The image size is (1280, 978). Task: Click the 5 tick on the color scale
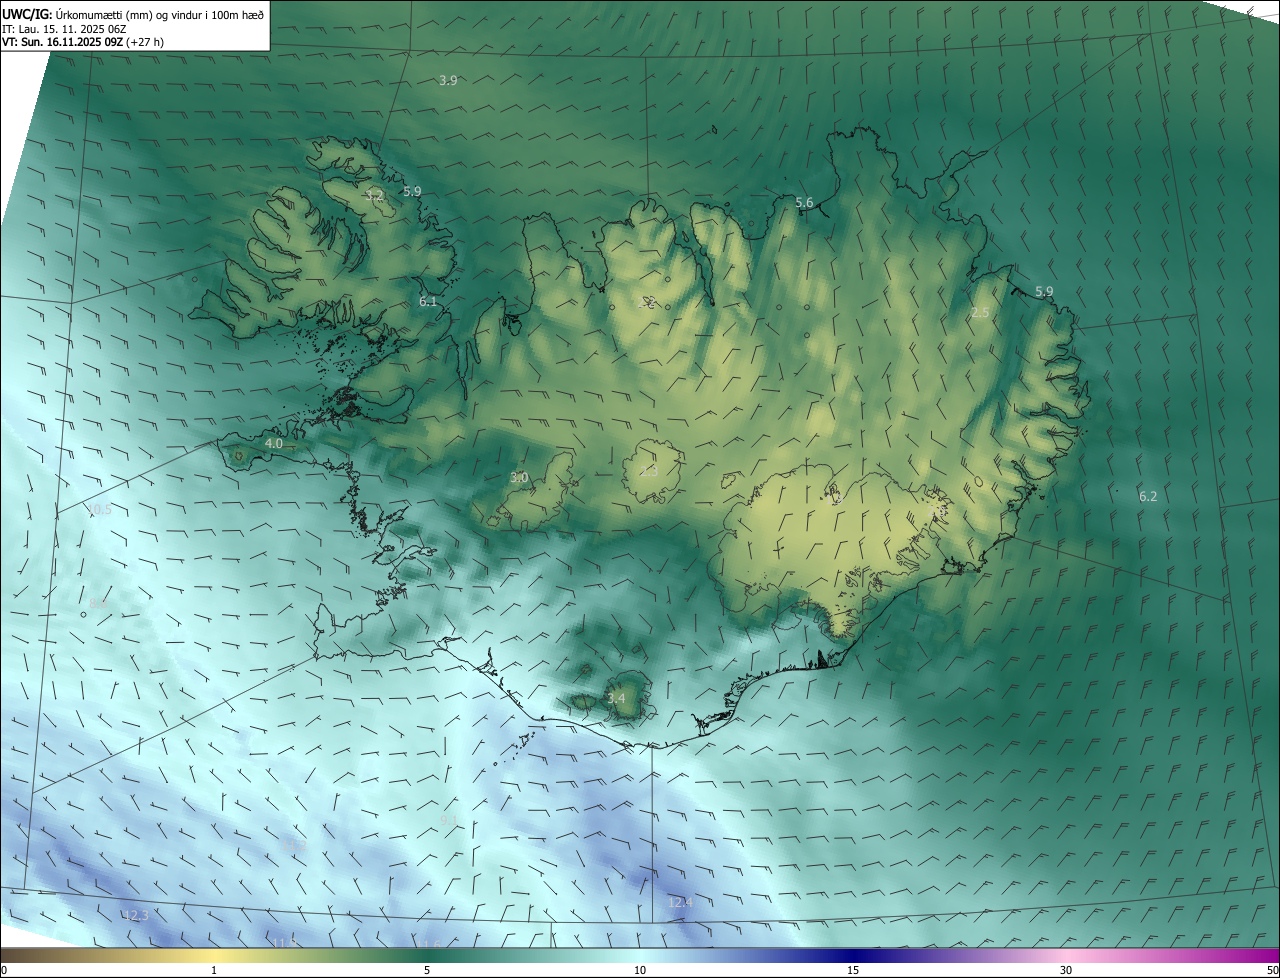427,970
